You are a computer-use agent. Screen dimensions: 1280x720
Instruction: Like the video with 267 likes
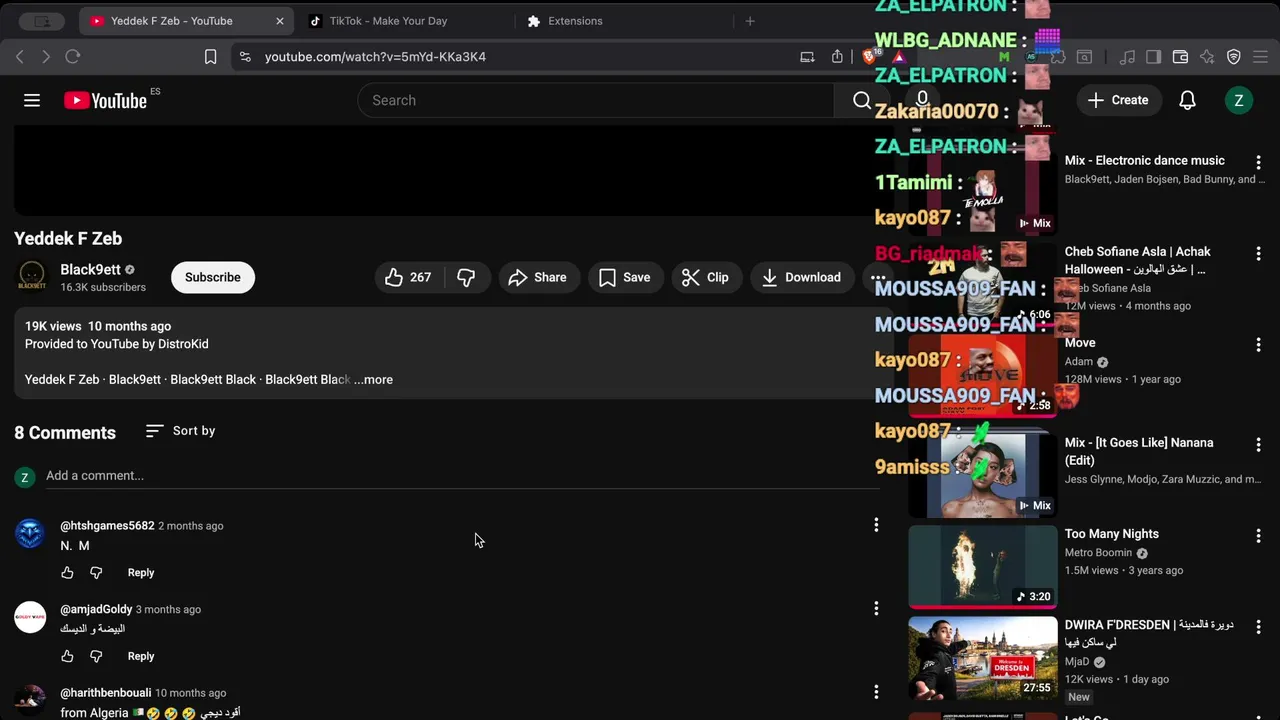tap(408, 277)
